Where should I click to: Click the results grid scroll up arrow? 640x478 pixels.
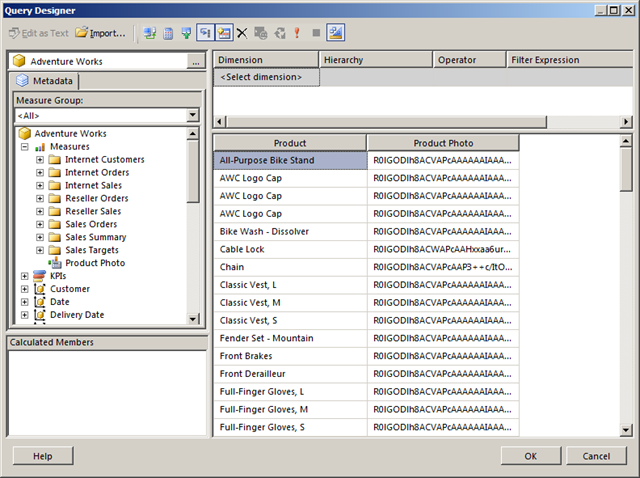tap(626, 142)
